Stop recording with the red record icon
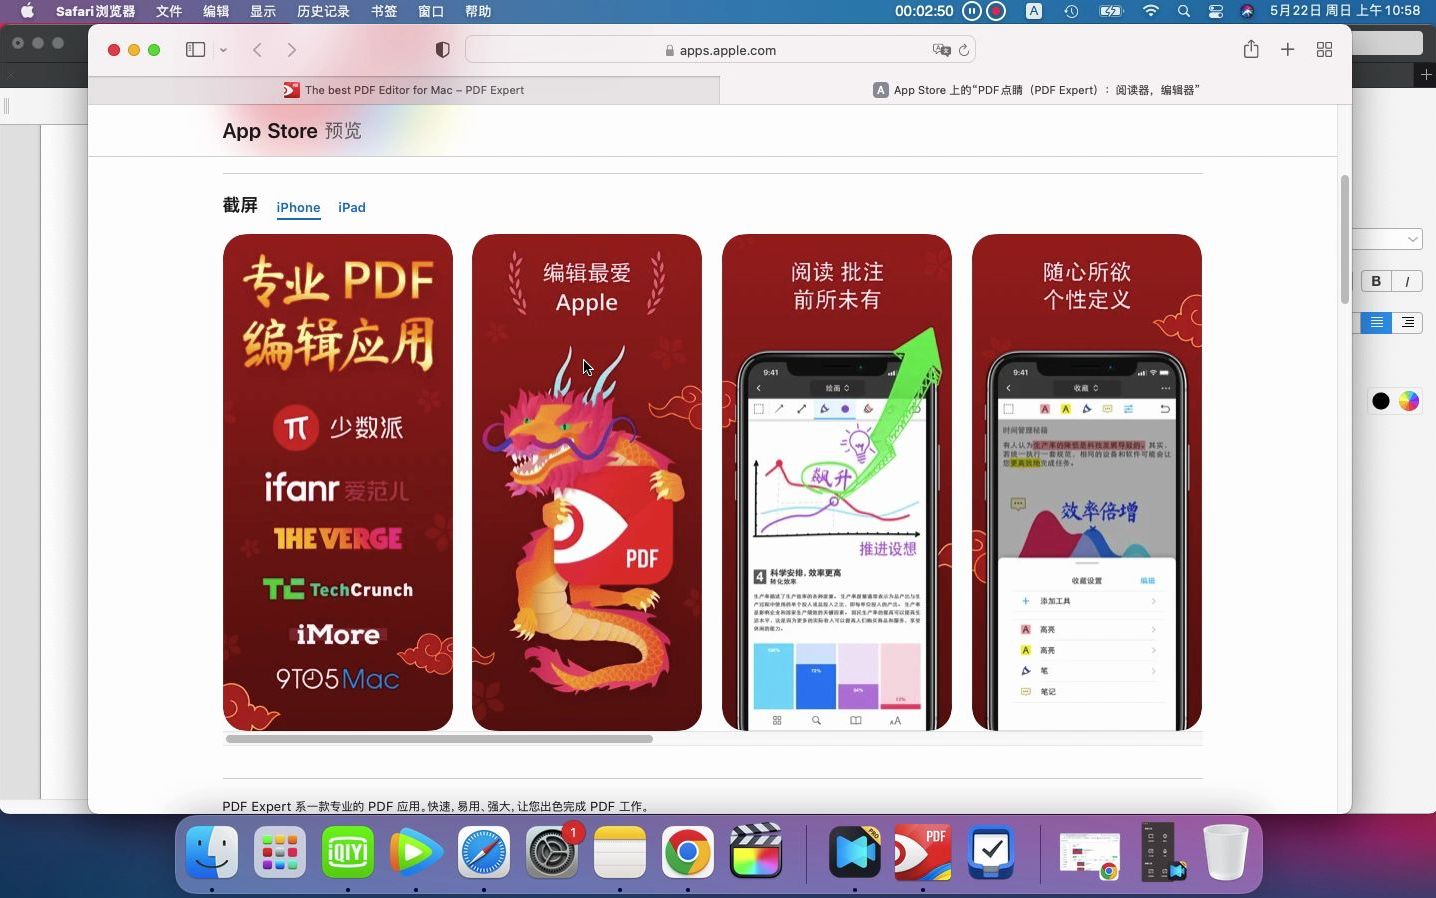 coord(996,11)
